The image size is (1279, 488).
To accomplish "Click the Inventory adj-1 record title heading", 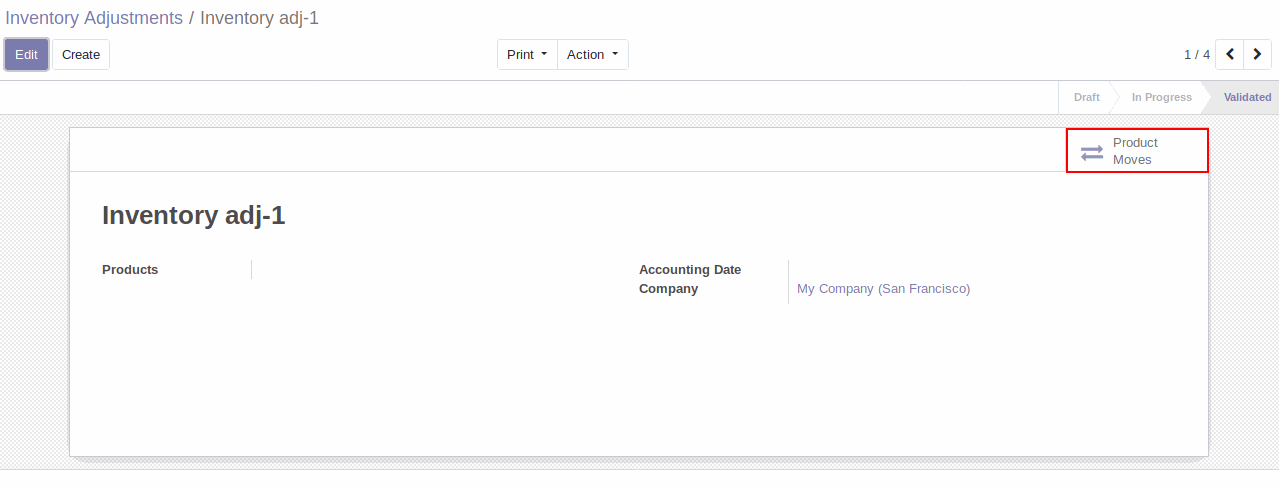I will click(x=194, y=216).
